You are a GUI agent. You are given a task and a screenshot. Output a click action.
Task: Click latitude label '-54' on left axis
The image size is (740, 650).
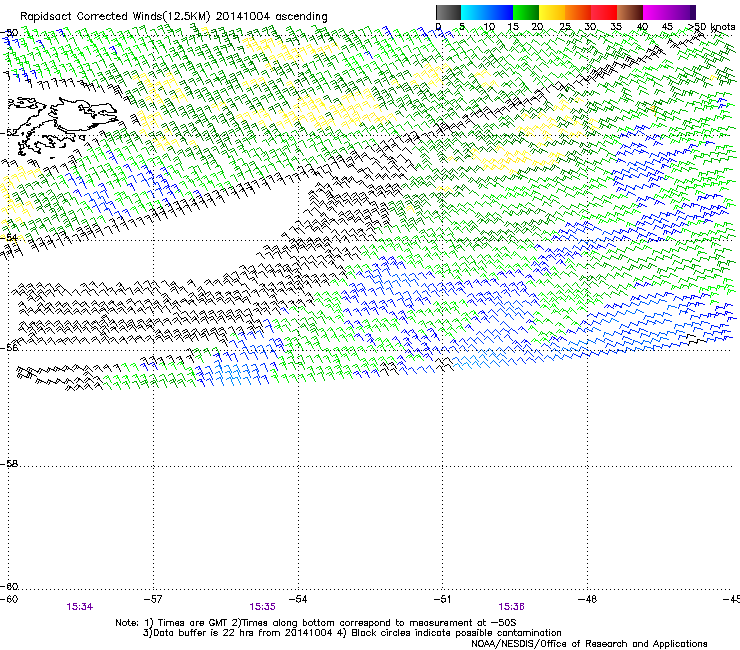coord(9,237)
